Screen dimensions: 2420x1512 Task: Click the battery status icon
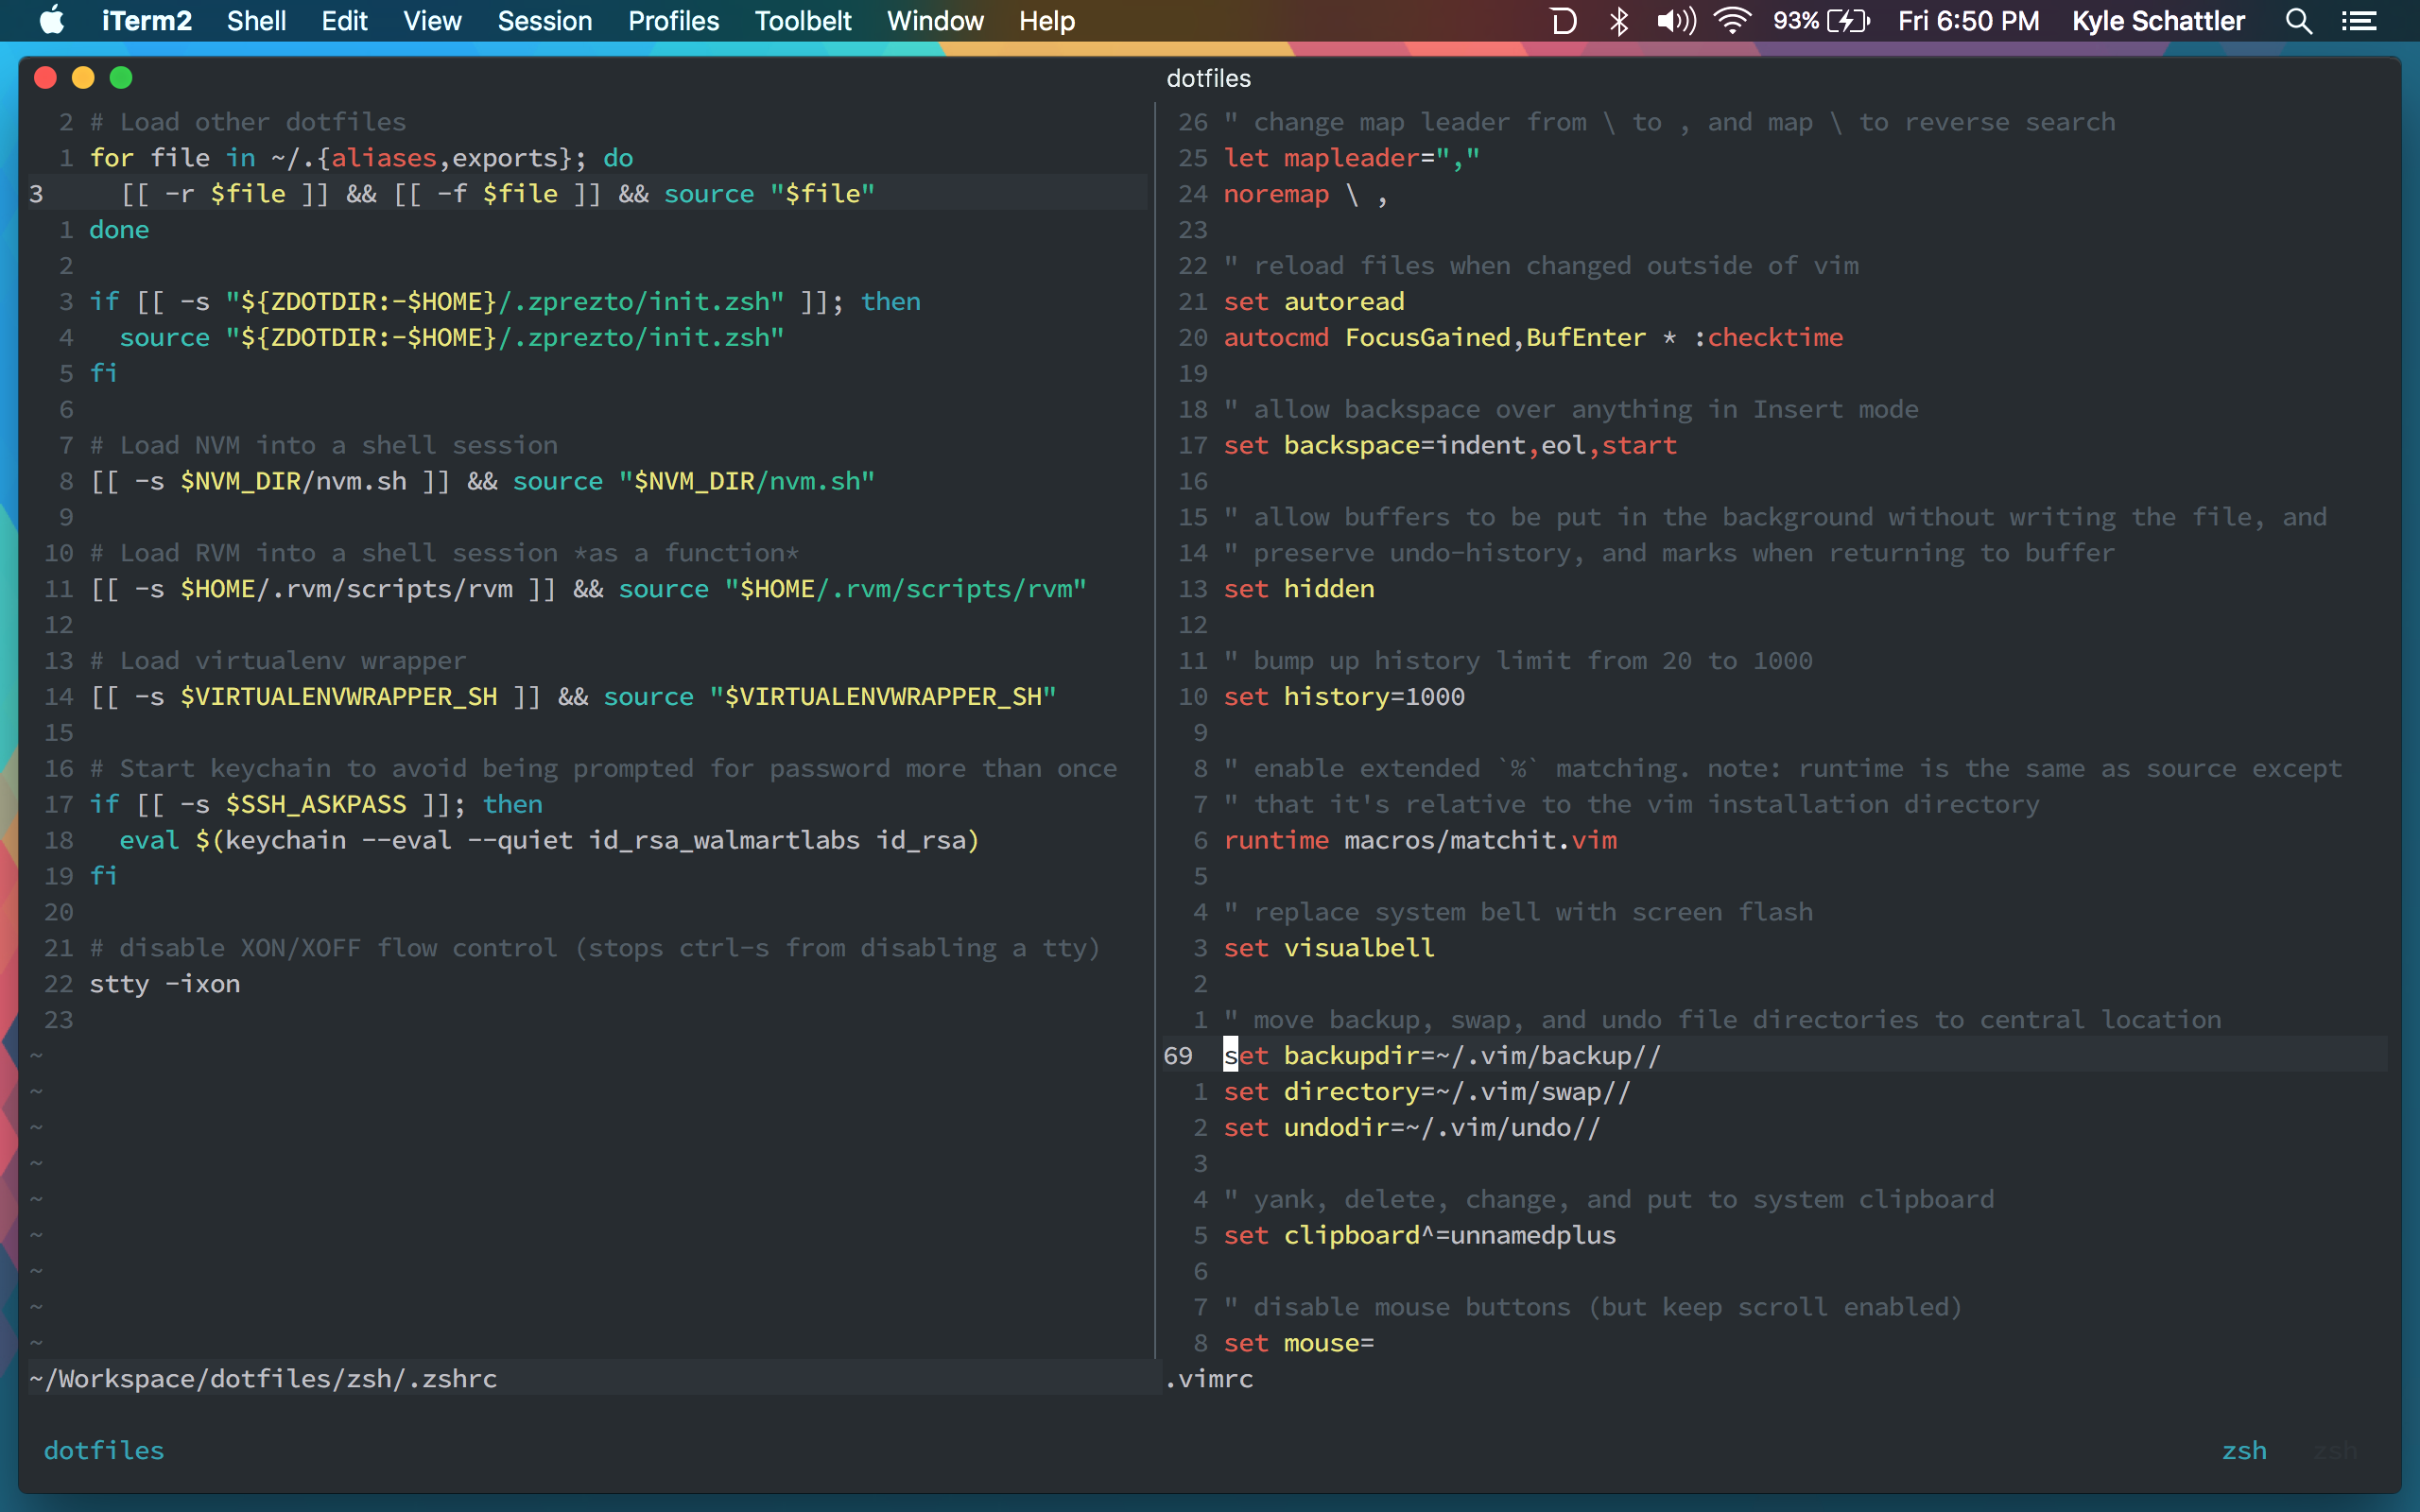click(1847, 20)
